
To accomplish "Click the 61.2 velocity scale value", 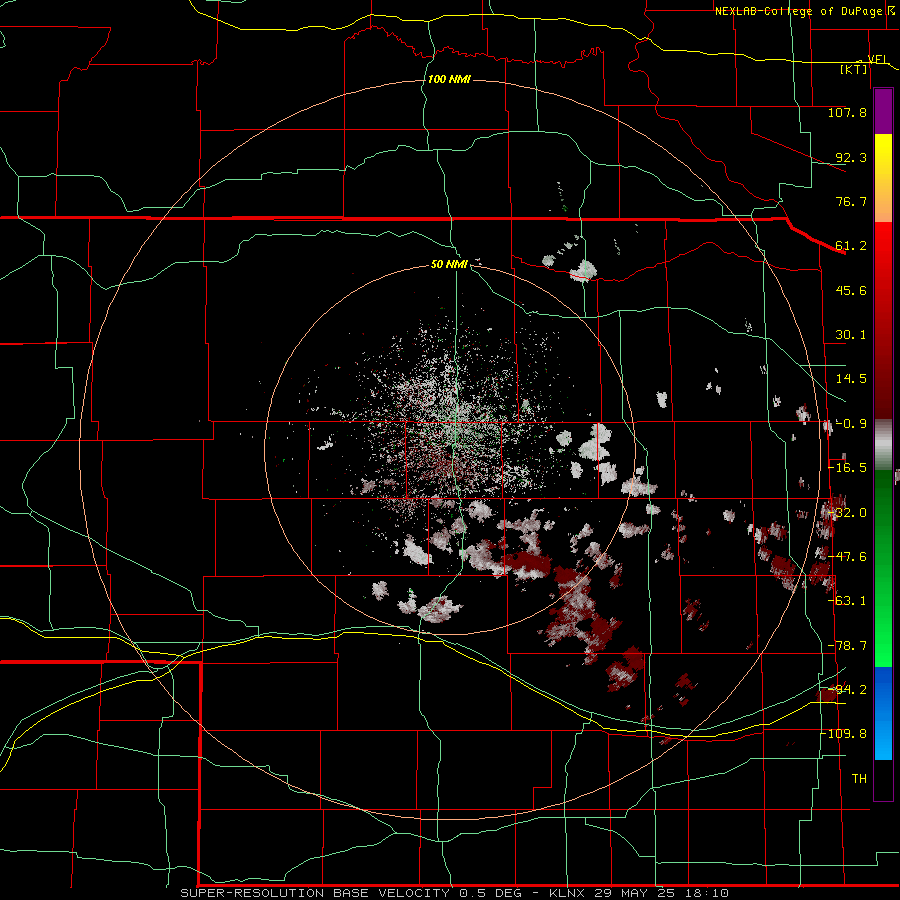I will 851,246.
